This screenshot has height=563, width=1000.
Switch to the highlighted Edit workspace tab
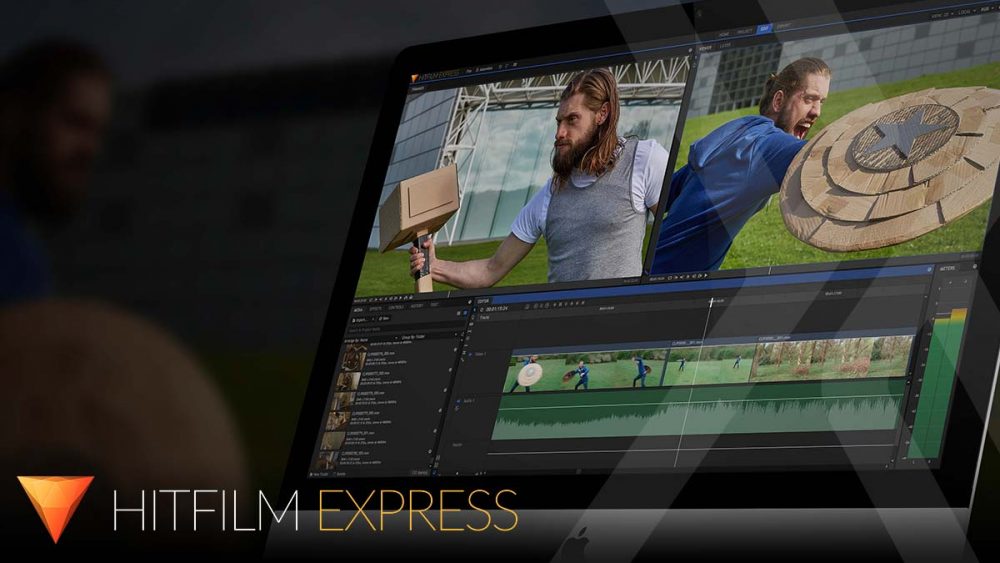pyautogui.click(x=764, y=29)
